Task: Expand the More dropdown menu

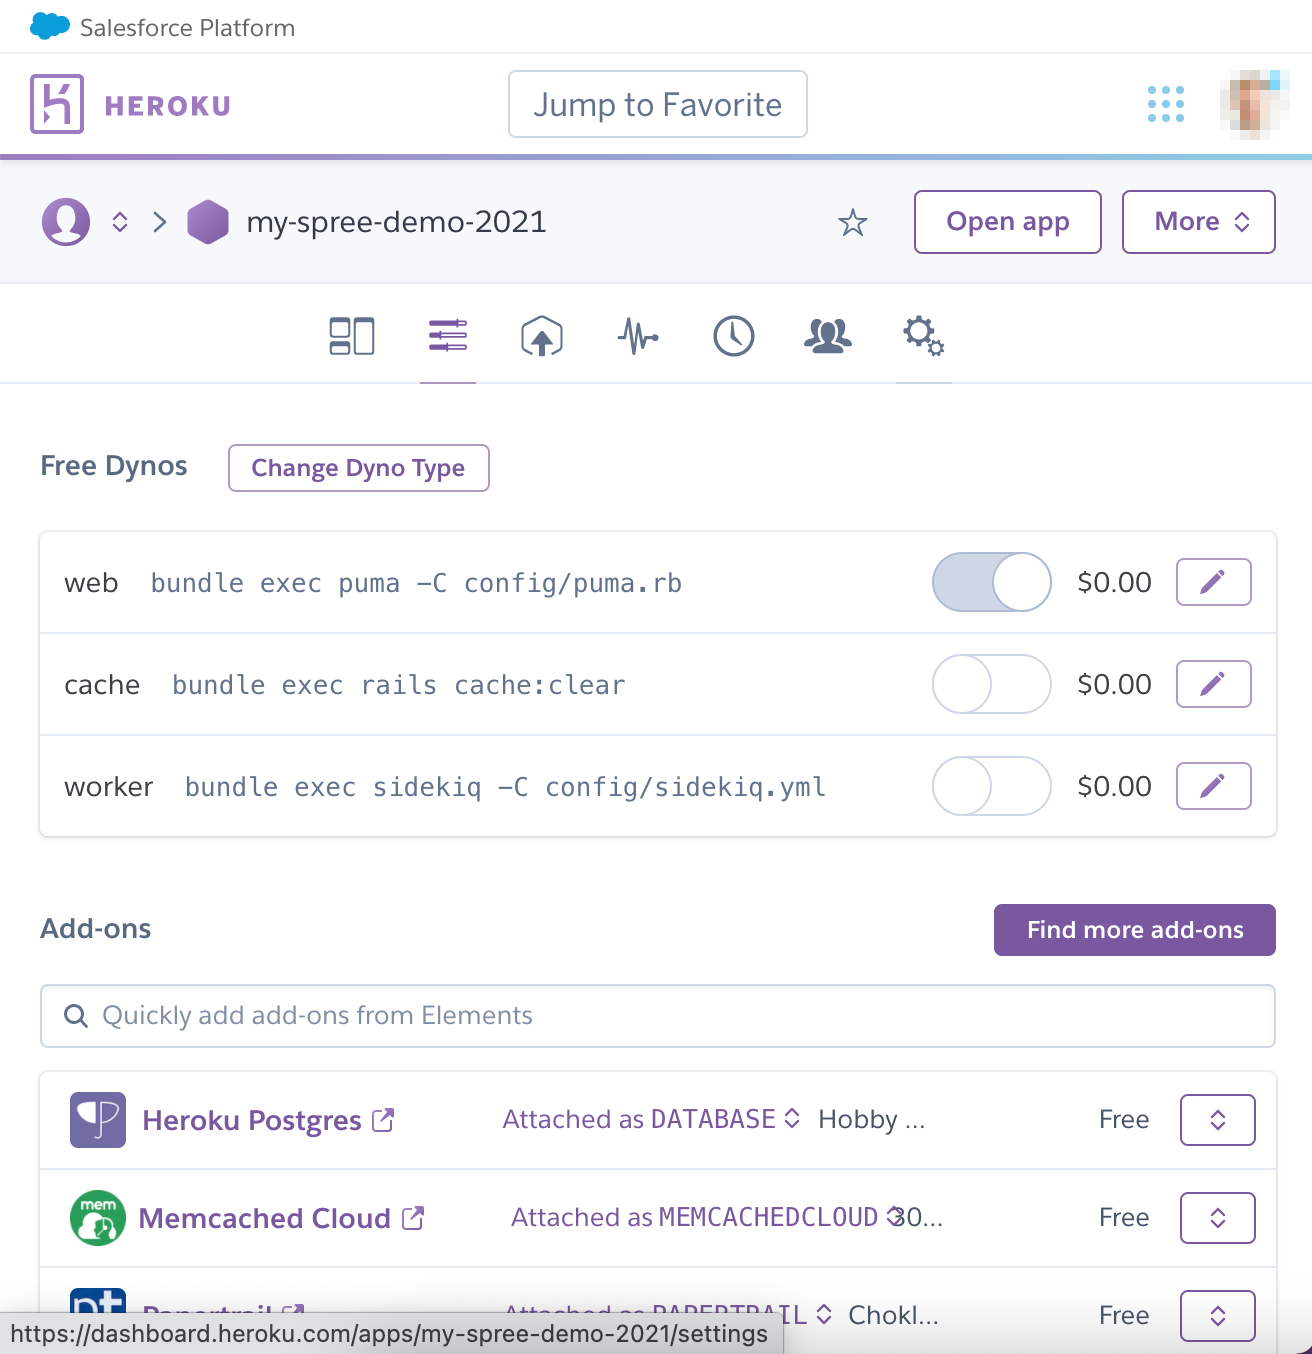Action: click(1199, 222)
